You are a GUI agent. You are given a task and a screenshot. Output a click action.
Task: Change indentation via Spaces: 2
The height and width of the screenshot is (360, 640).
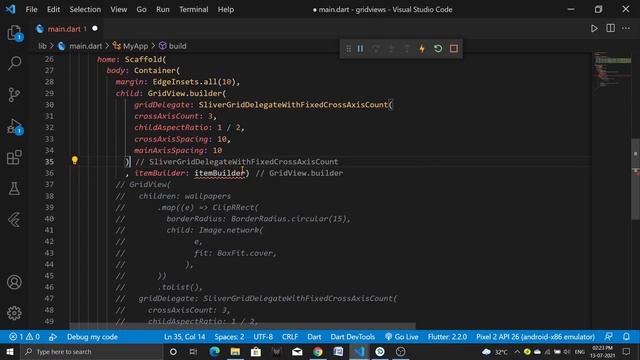229,337
